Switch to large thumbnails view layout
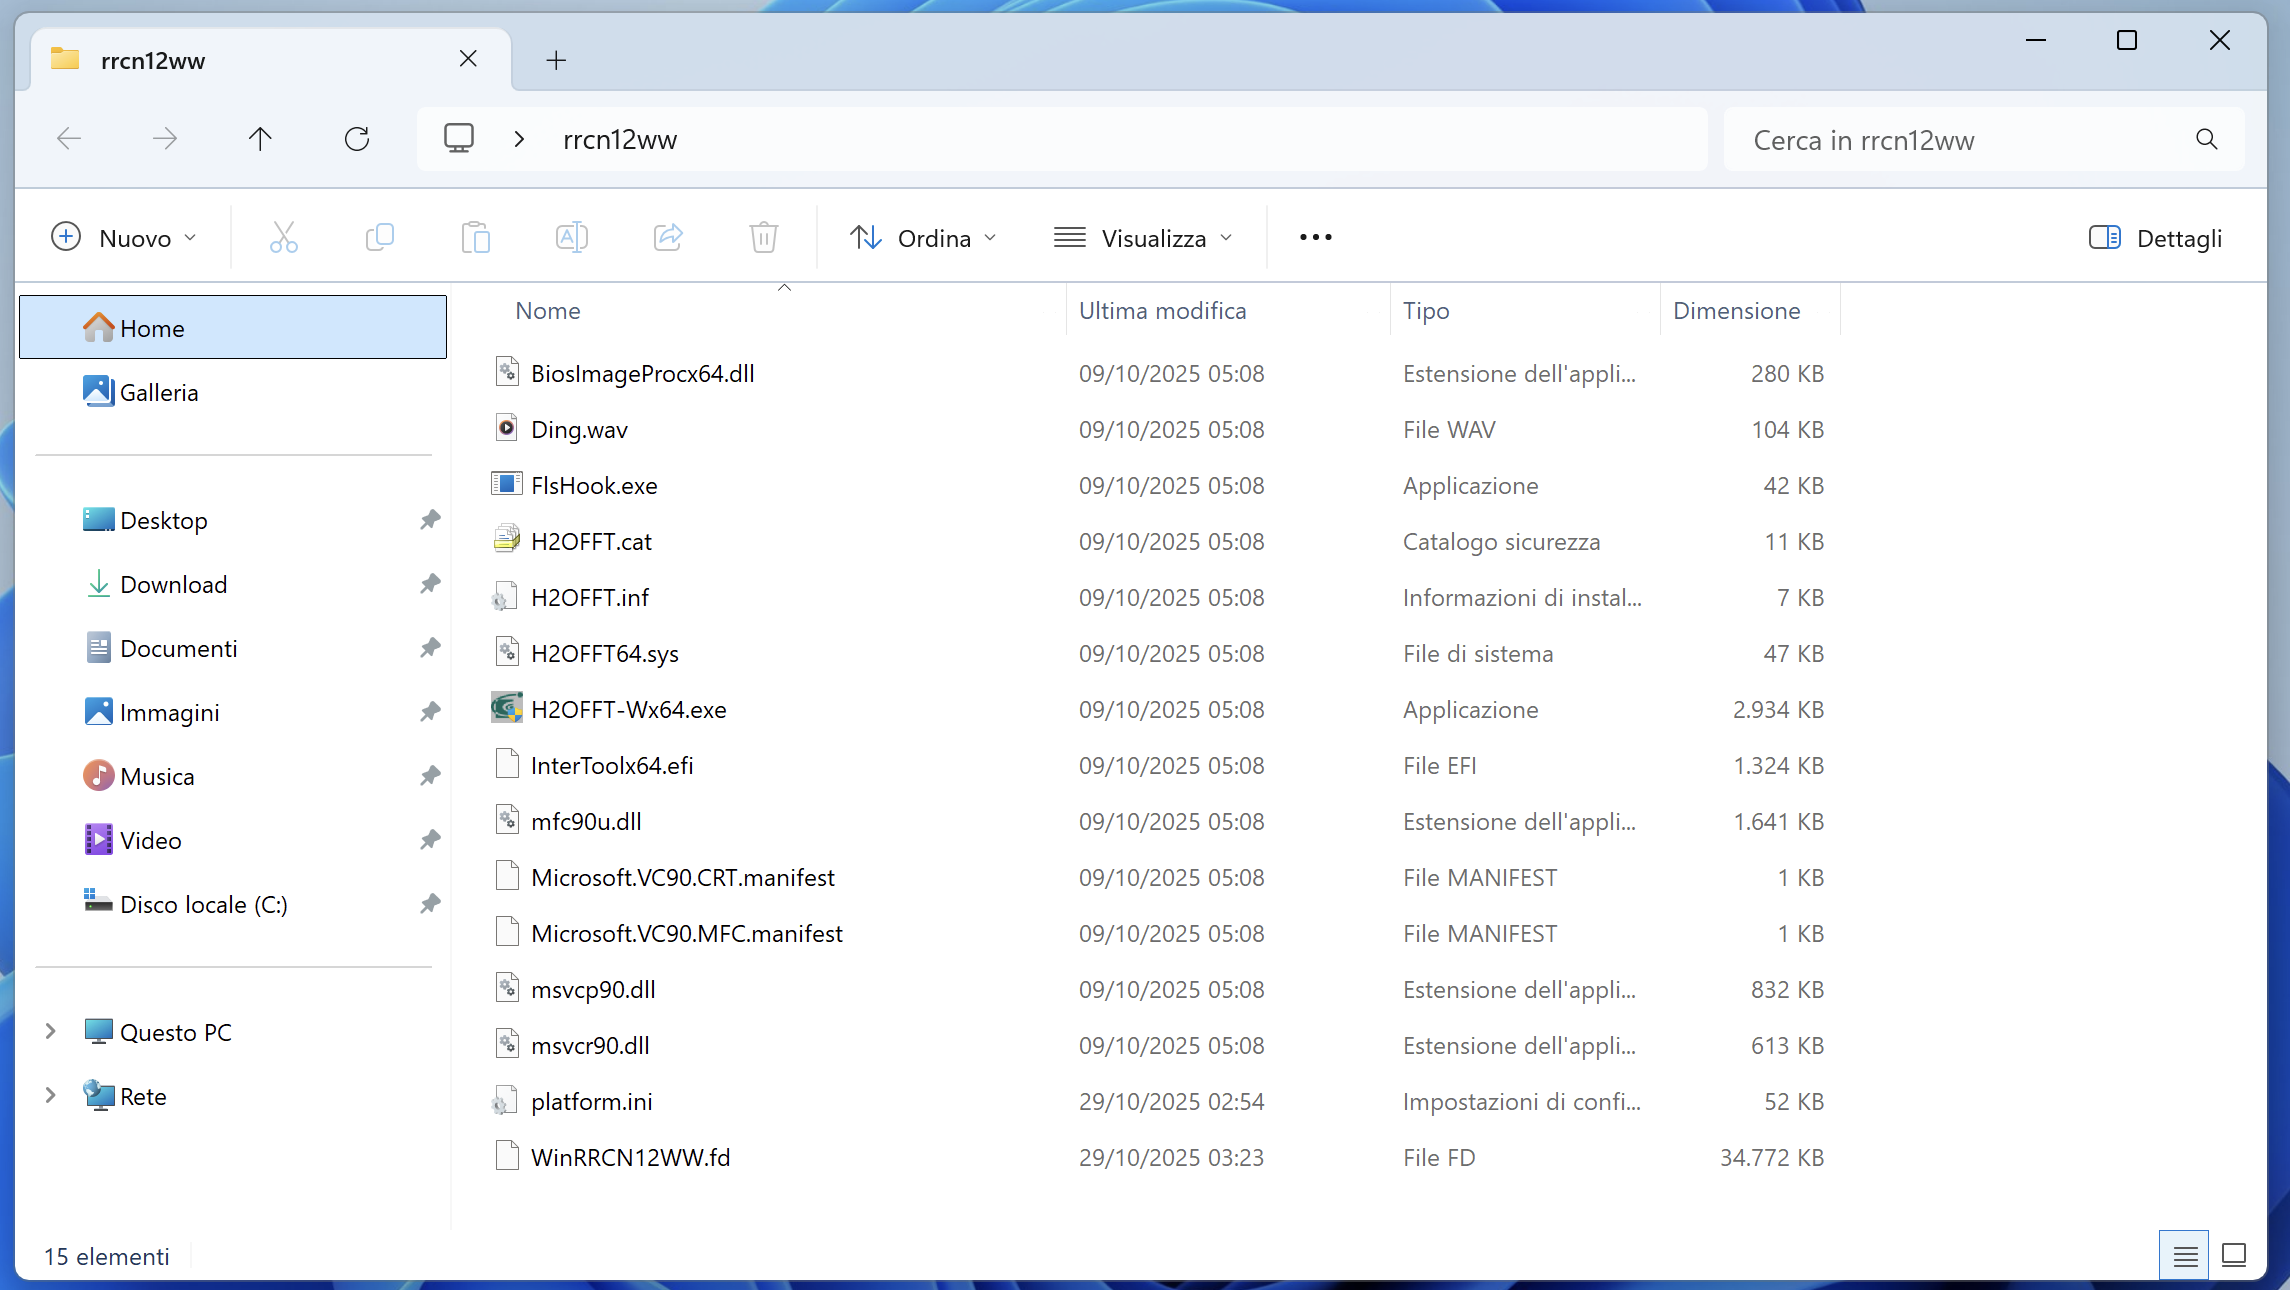The height and width of the screenshot is (1290, 2290). [x=2234, y=1256]
